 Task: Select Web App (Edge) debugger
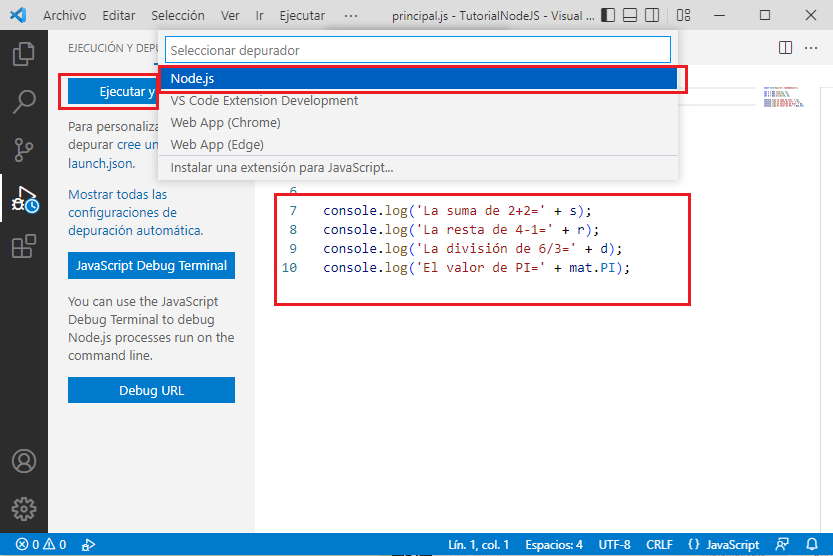click(x=418, y=144)
